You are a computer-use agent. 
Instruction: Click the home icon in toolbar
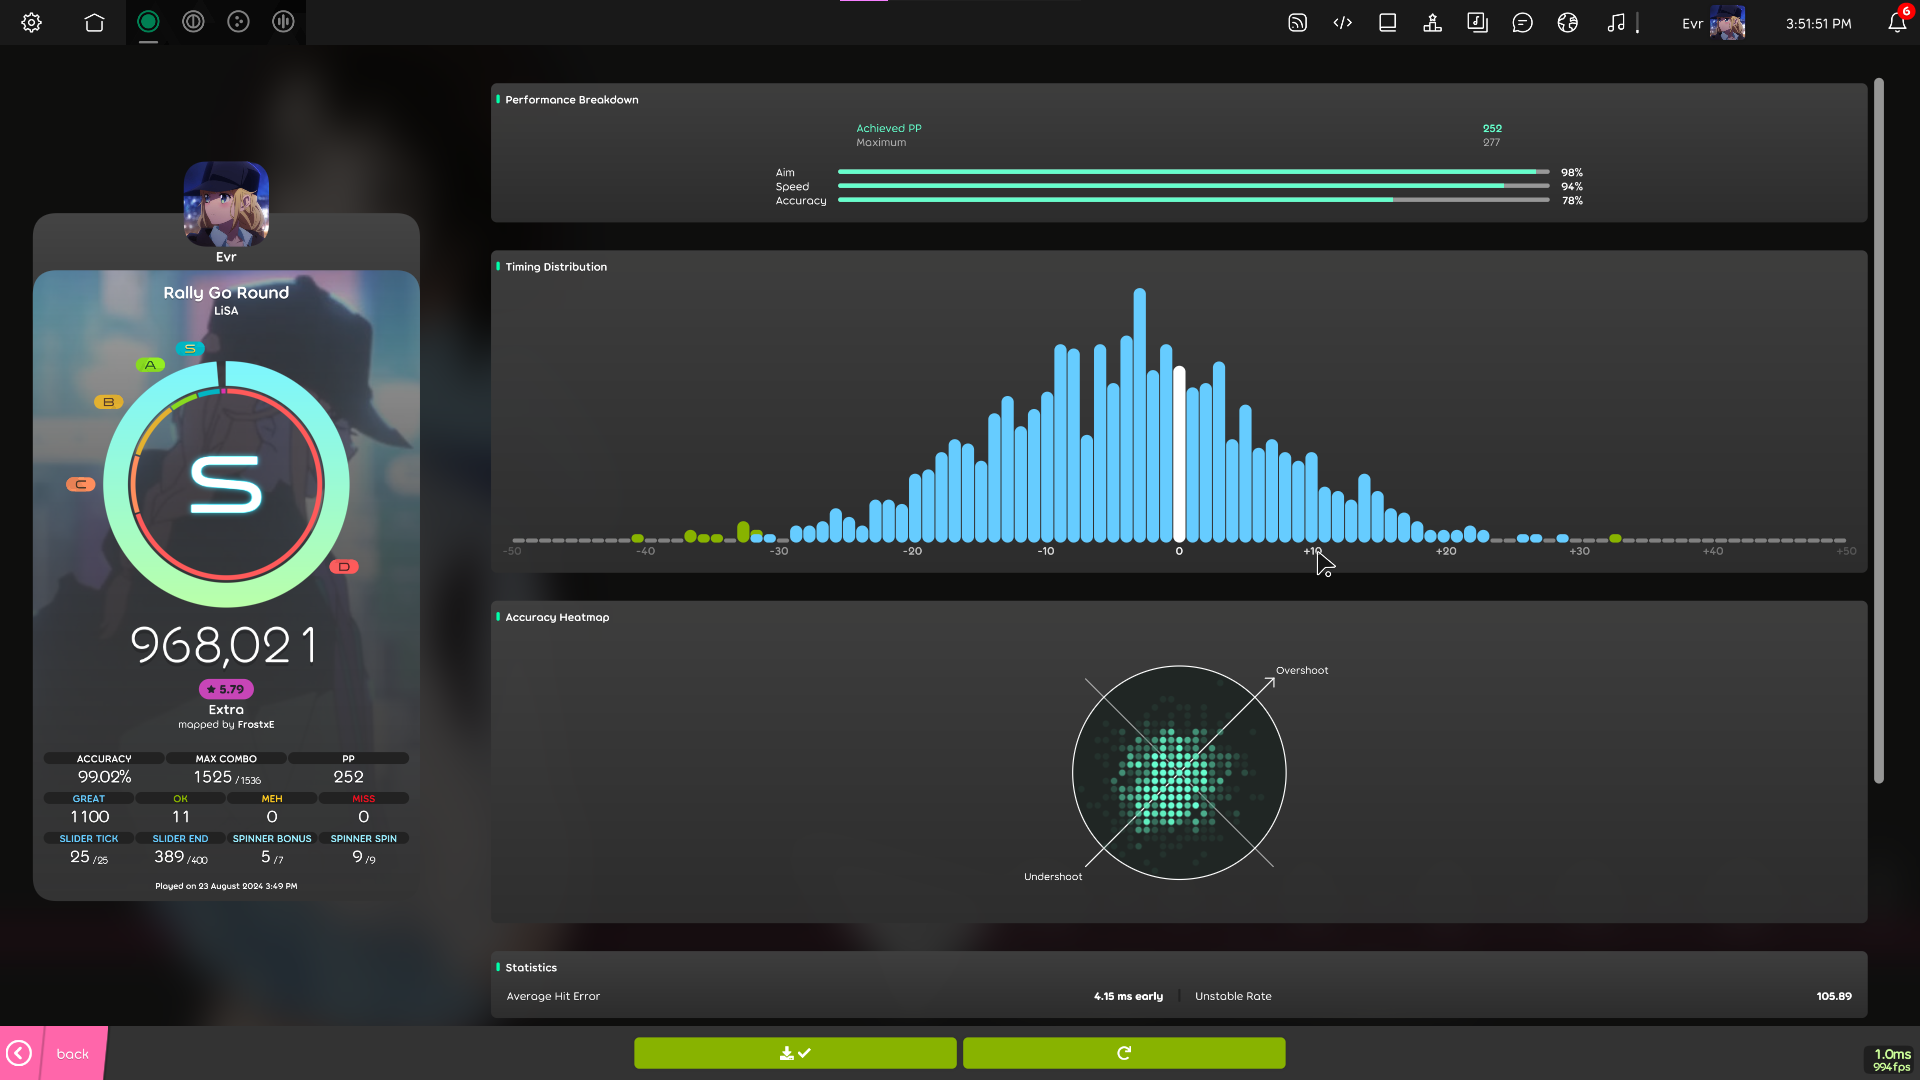click(94, 22)
